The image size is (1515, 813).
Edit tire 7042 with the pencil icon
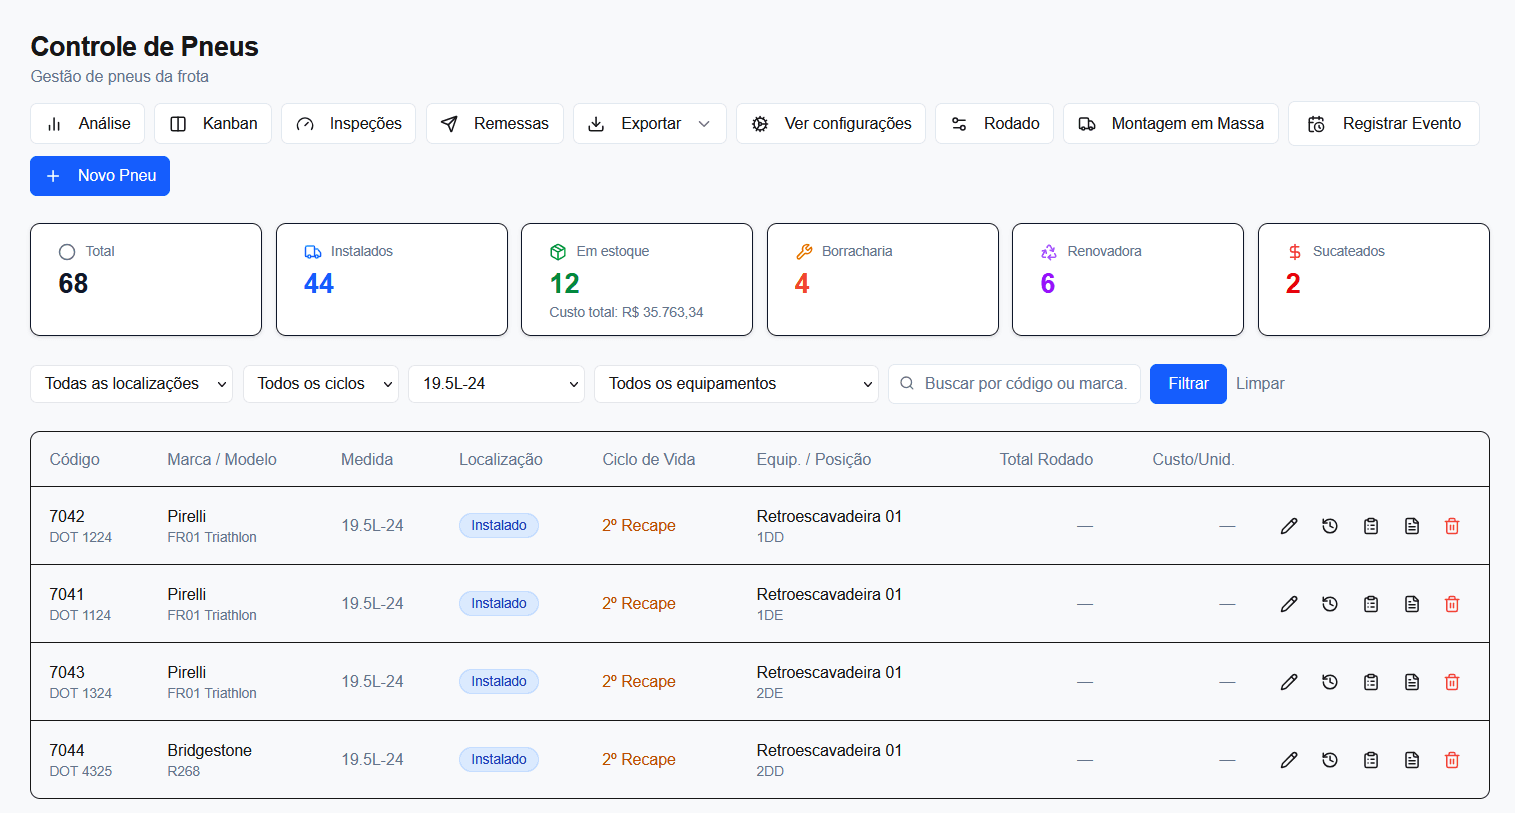coord(1289,526)
